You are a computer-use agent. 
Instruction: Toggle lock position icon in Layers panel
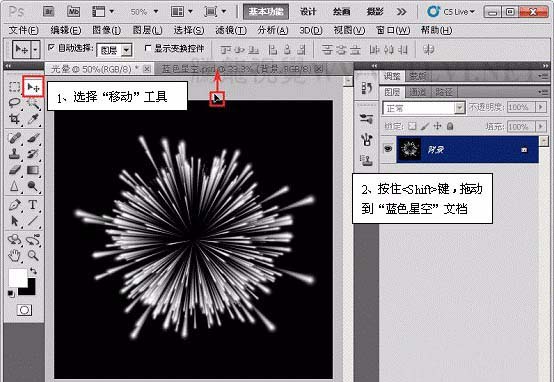click(x=437, y=126)
